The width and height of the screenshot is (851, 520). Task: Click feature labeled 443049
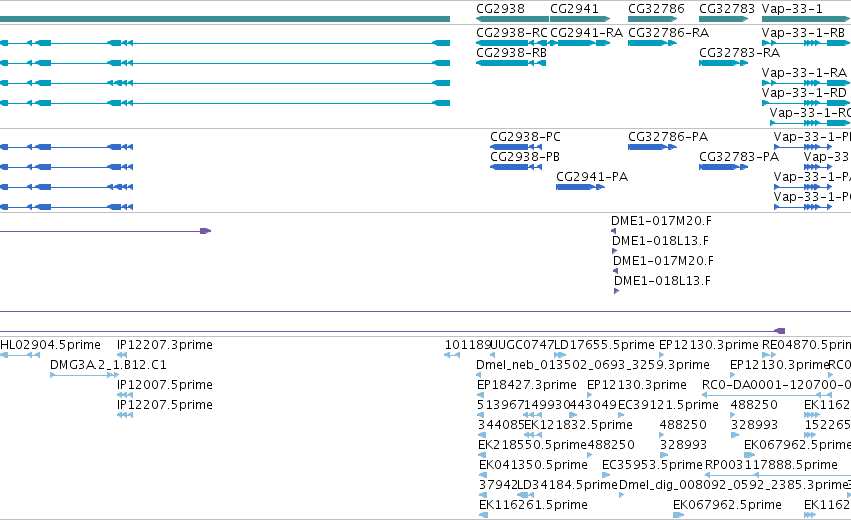[x=593, y=405]
